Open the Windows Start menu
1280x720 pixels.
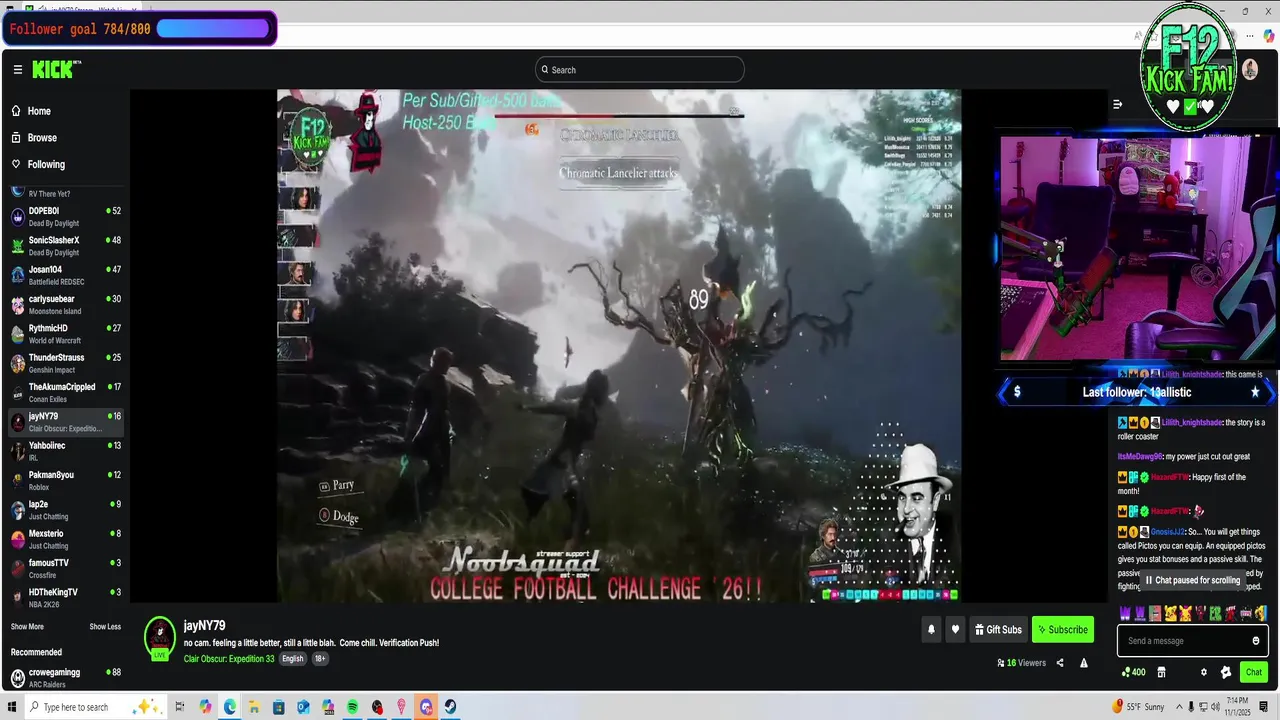[x=12, y=707]
